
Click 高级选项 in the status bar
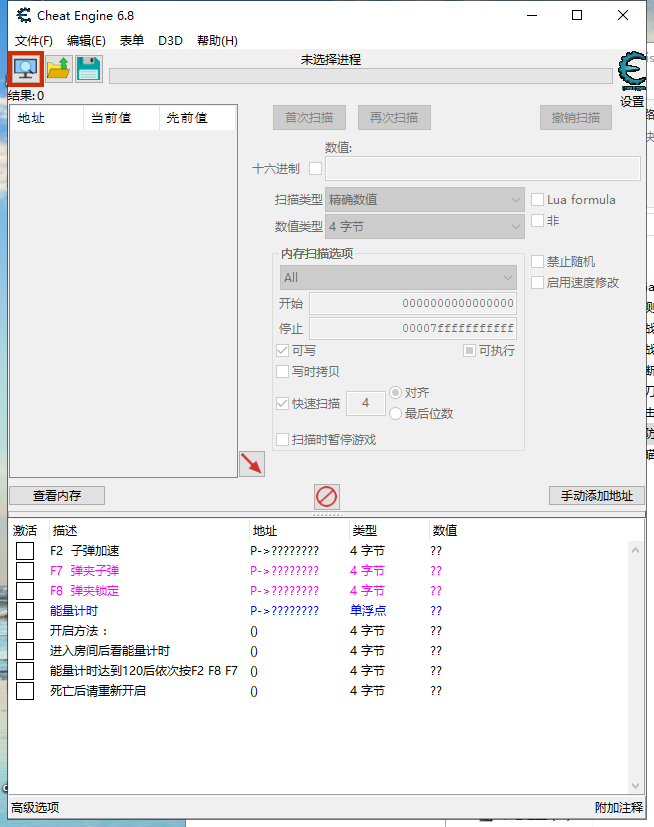(35, 807)
